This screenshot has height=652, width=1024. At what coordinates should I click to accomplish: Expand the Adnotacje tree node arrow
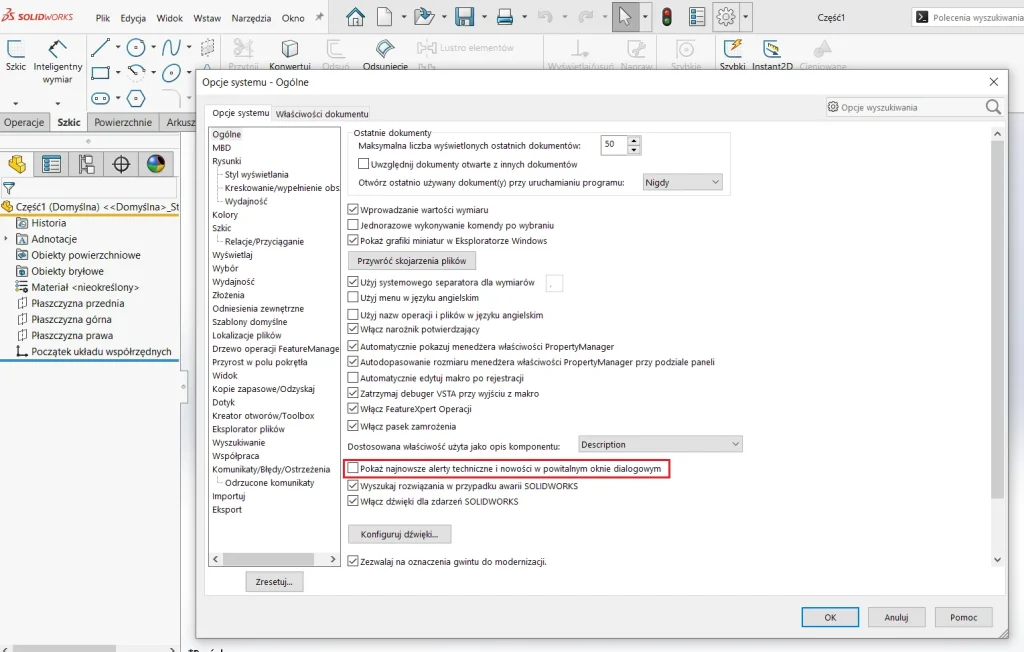pos(7,239)
